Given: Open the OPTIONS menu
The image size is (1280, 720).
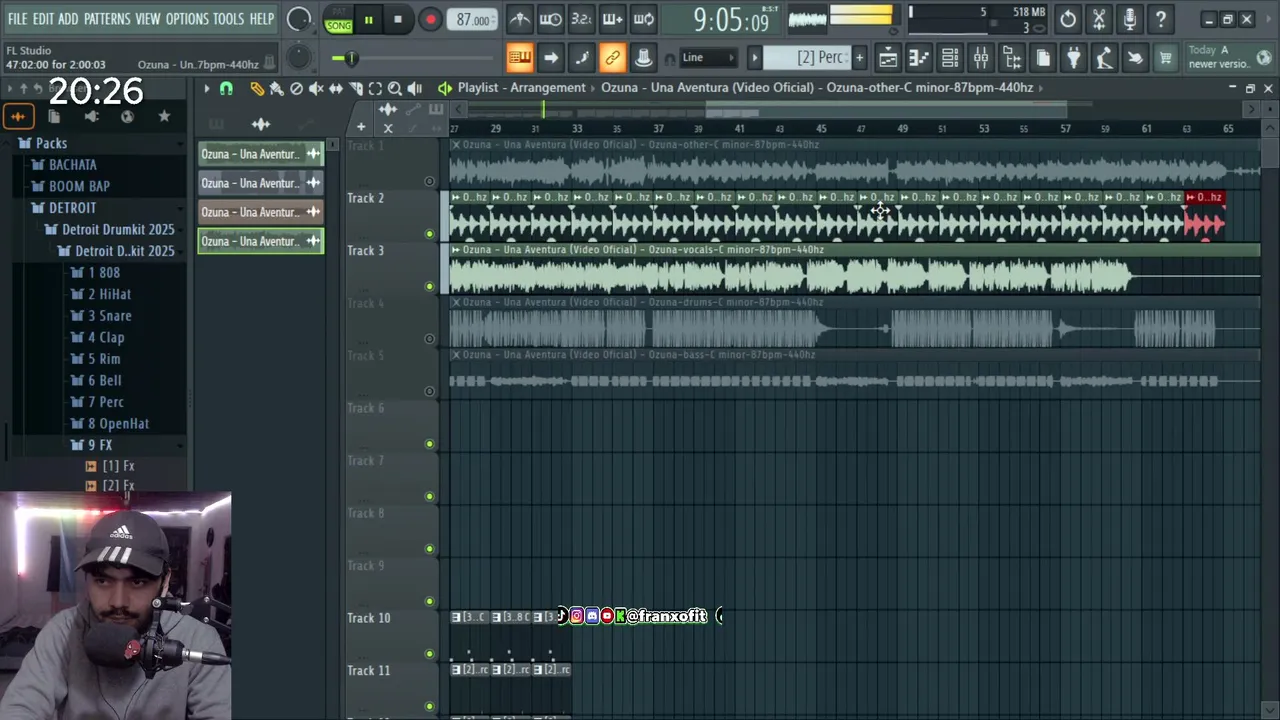Looking at the screenshot, I should [x=187, y=19].
